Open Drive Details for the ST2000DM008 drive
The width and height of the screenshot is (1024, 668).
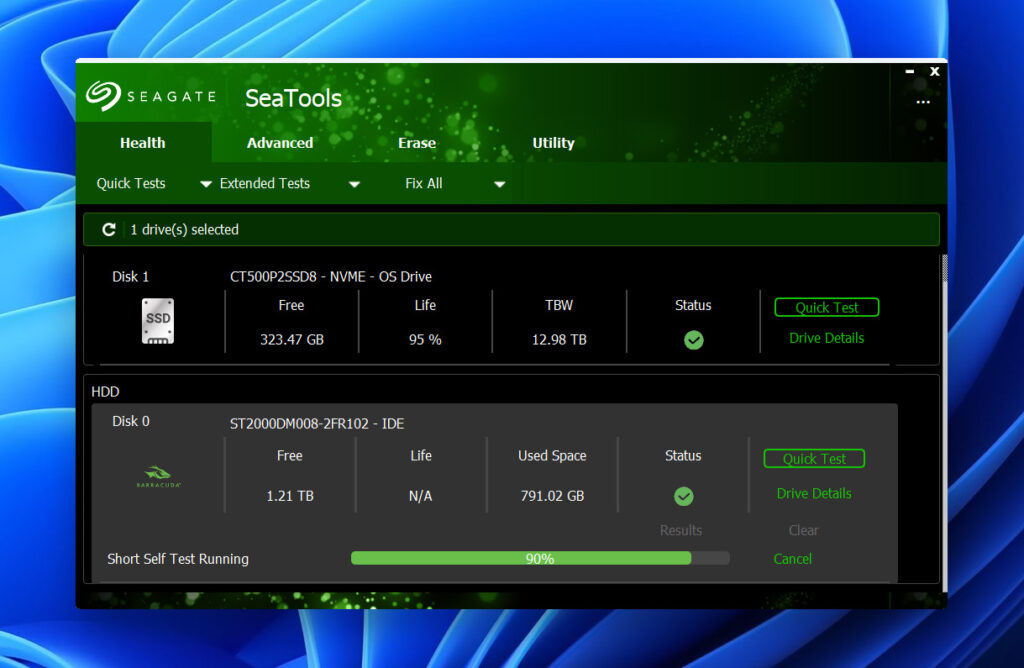[x=813, y=493]
